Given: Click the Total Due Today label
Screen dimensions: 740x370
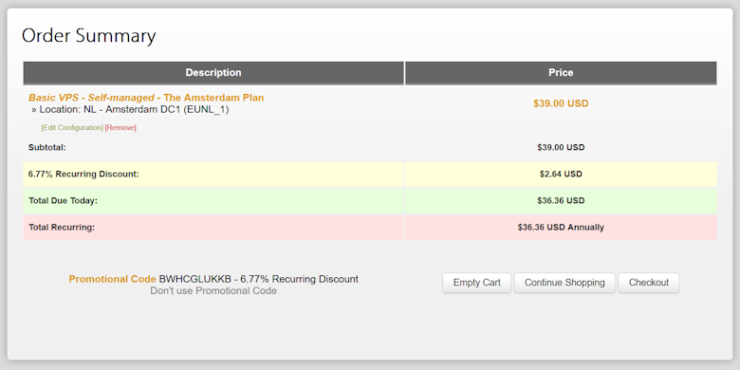Looking at the screenshot, I should pos(63,201).
